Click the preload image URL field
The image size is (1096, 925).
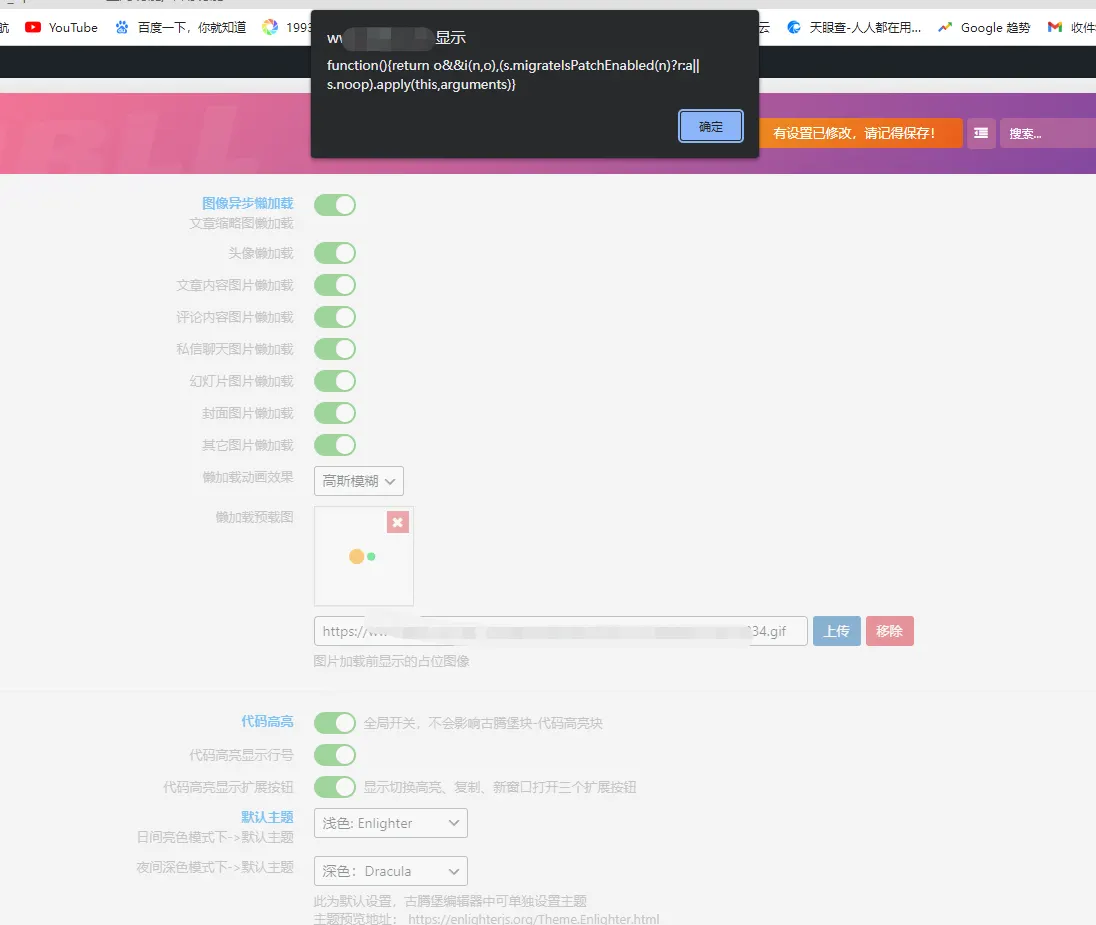coord(561,631)
